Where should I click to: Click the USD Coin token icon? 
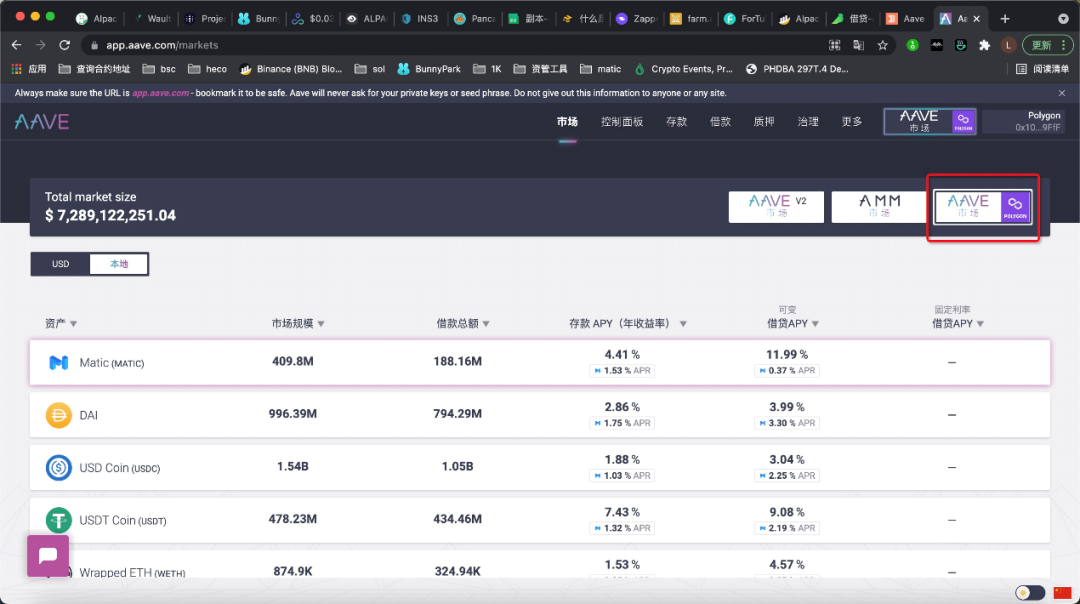click(59, 467)
